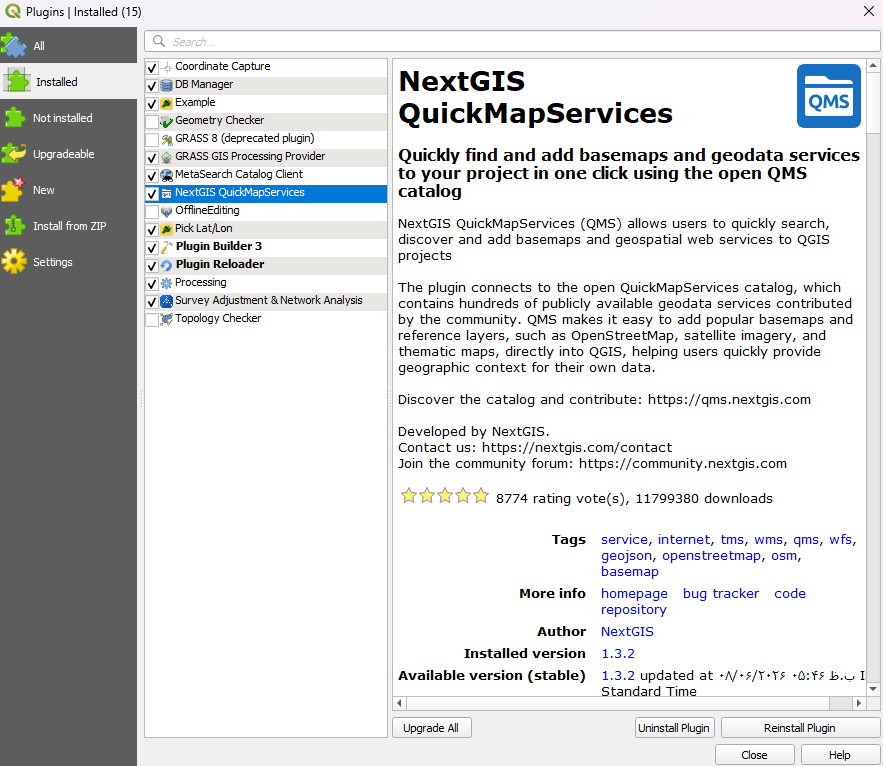The image size is (883, 766).
Task: Open the Not installed tab
Action: click(68, 118)
